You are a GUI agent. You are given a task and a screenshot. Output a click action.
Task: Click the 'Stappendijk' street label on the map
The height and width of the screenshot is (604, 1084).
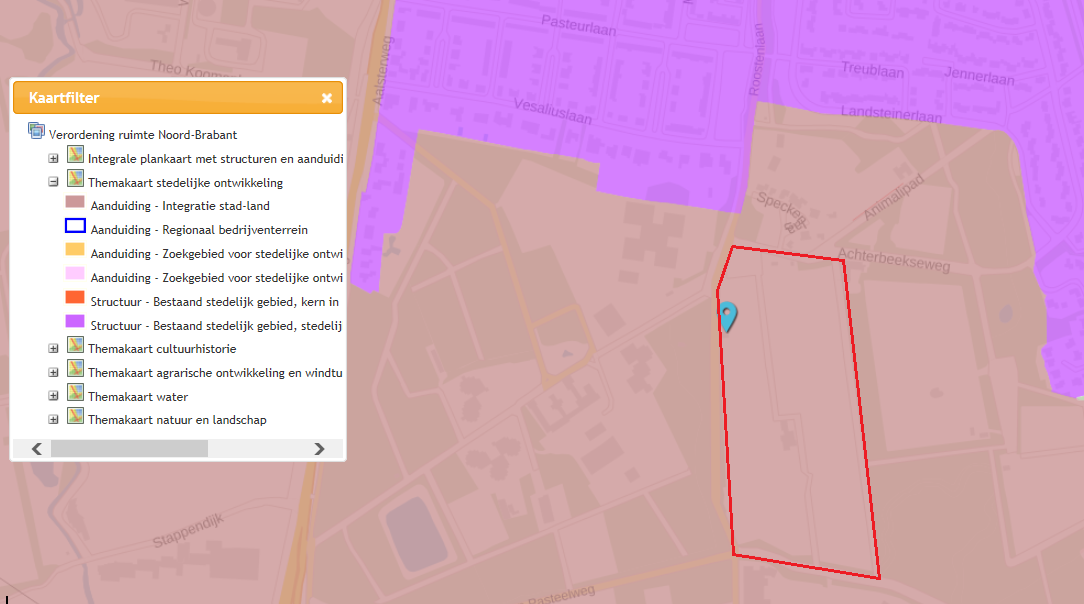[x=188, y=530]
